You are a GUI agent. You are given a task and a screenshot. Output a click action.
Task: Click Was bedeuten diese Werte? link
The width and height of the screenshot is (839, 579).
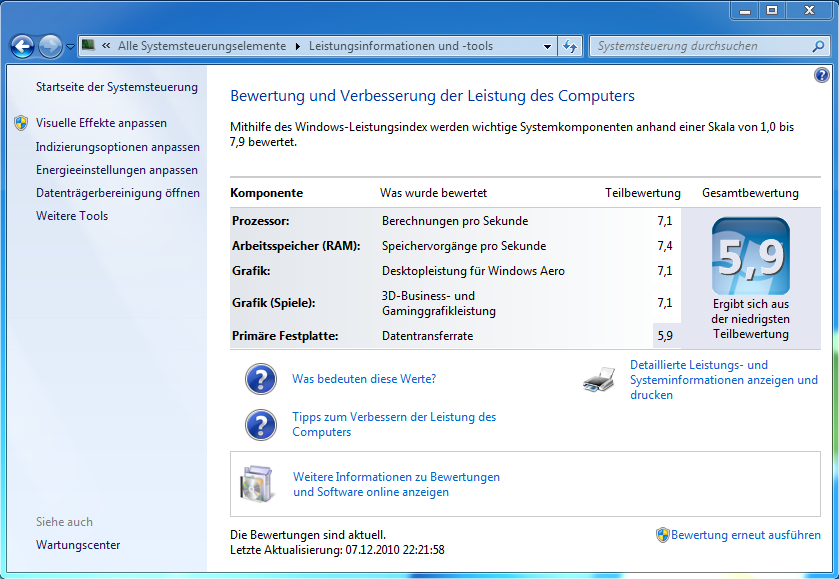coord(364,379)
